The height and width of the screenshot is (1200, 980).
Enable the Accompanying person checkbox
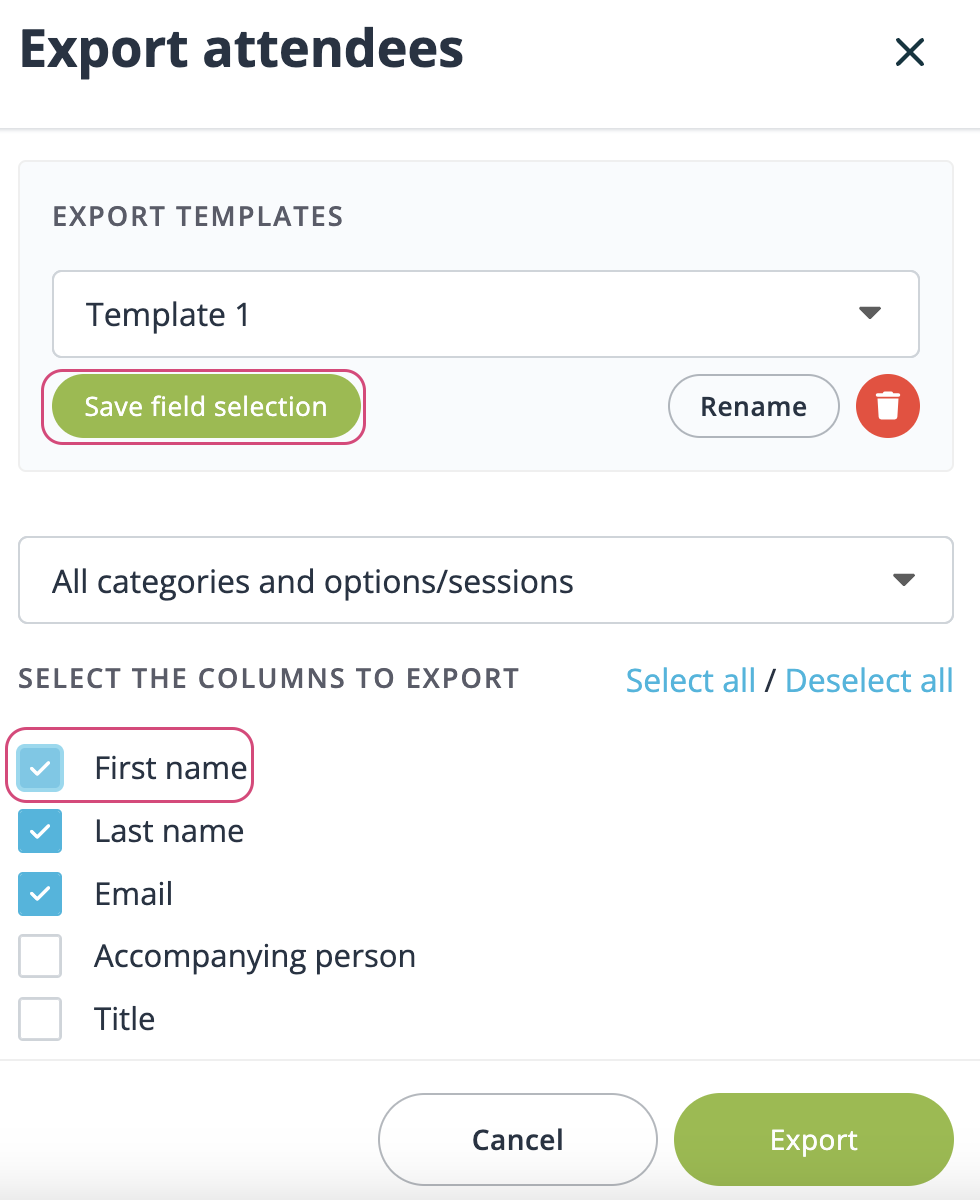pos(40,957)
